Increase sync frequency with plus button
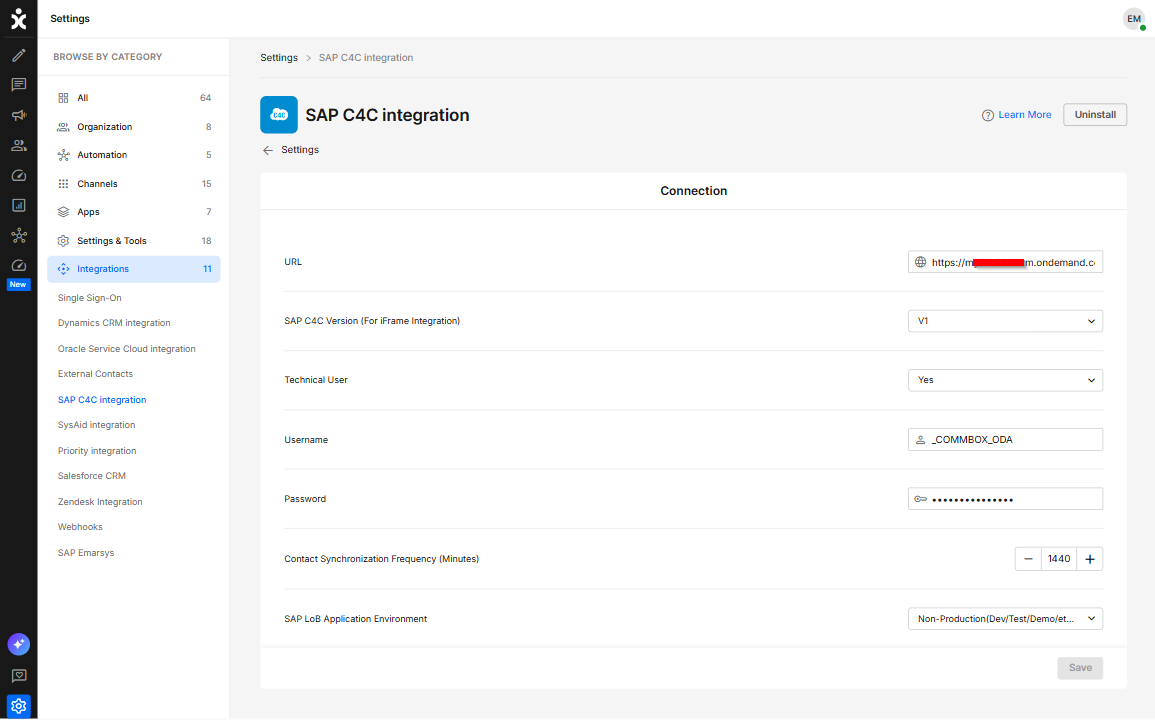Screen dimensions: 1155x720 click(x=1089, y=559)
